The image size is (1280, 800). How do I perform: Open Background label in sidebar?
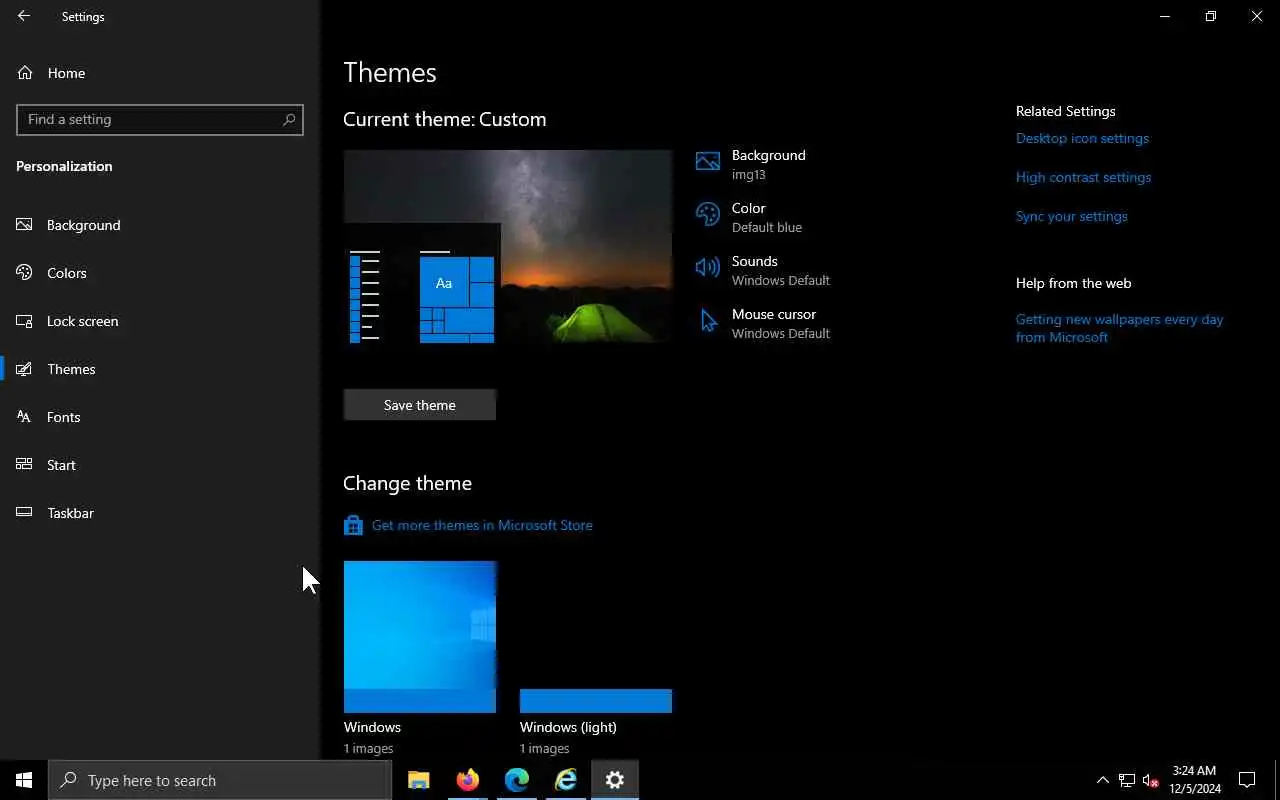(84, 225)
